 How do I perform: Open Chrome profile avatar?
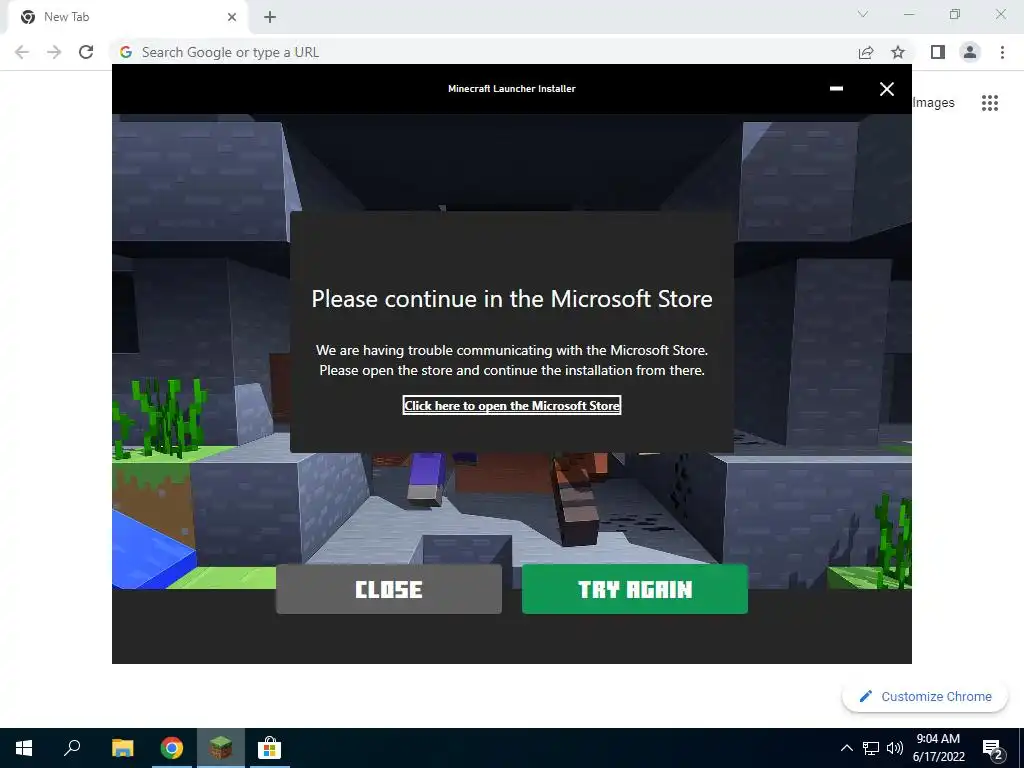970,52
